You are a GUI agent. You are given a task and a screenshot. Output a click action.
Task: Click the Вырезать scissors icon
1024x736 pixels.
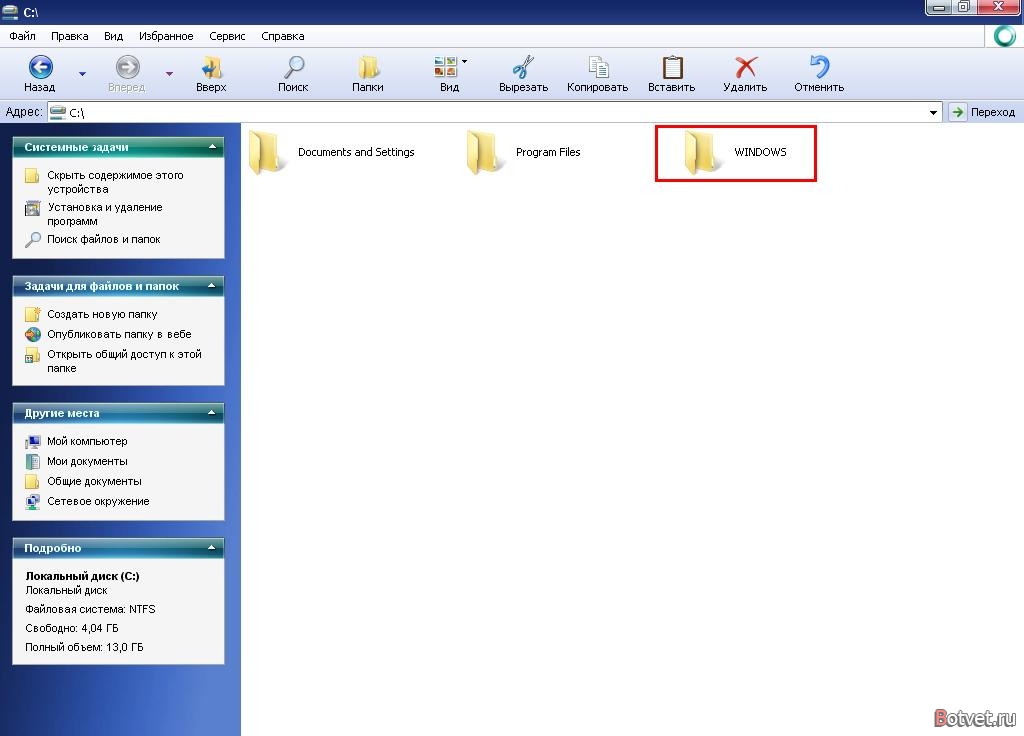point(523,67)
